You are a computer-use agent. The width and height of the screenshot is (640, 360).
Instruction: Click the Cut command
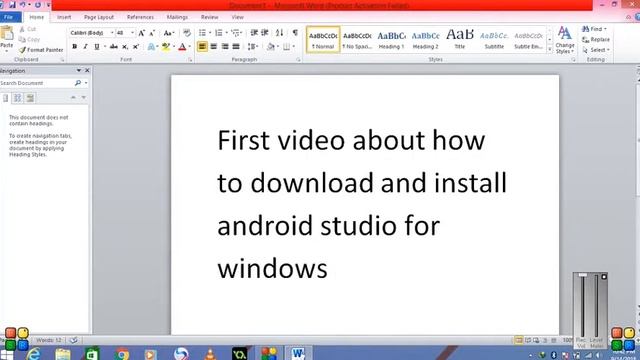point(28,29)
